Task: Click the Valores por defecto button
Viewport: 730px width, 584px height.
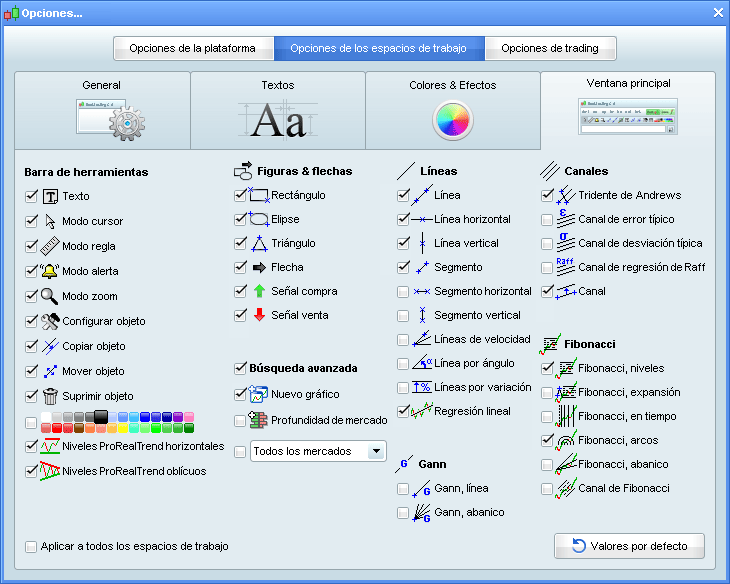Action: (x=629, y=546)
